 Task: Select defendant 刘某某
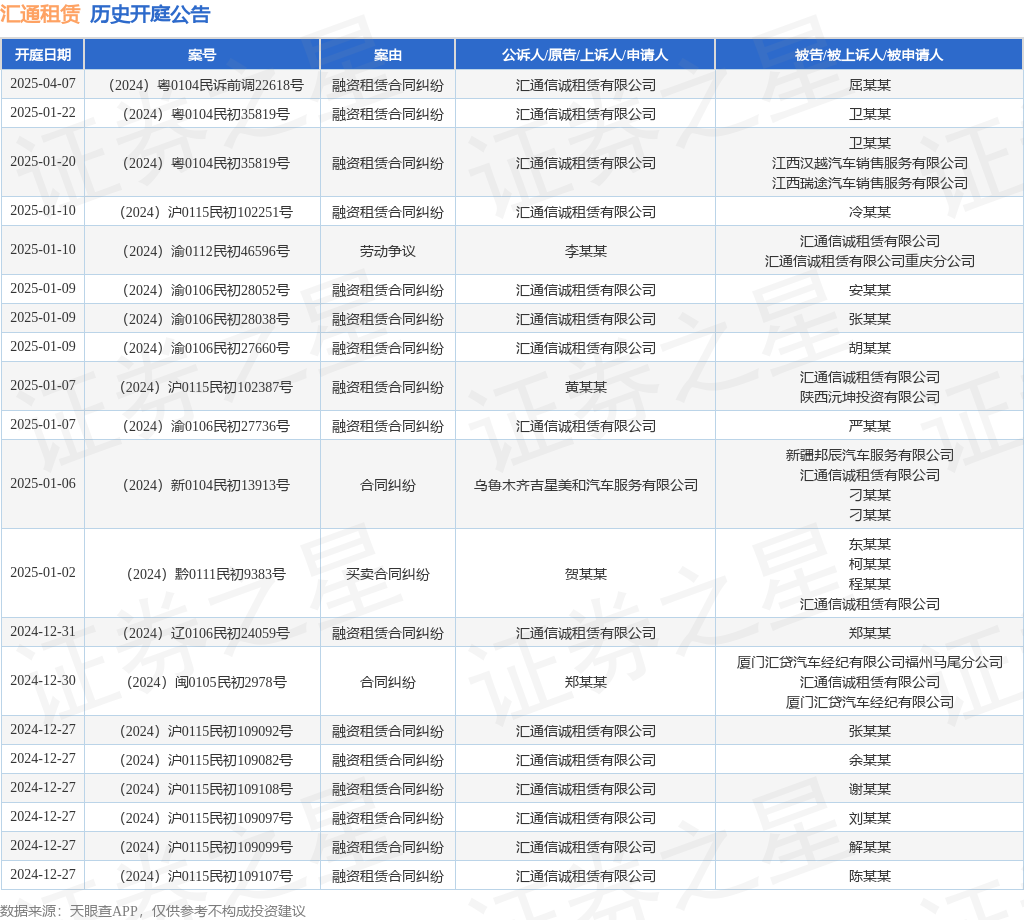coord(870,818)
